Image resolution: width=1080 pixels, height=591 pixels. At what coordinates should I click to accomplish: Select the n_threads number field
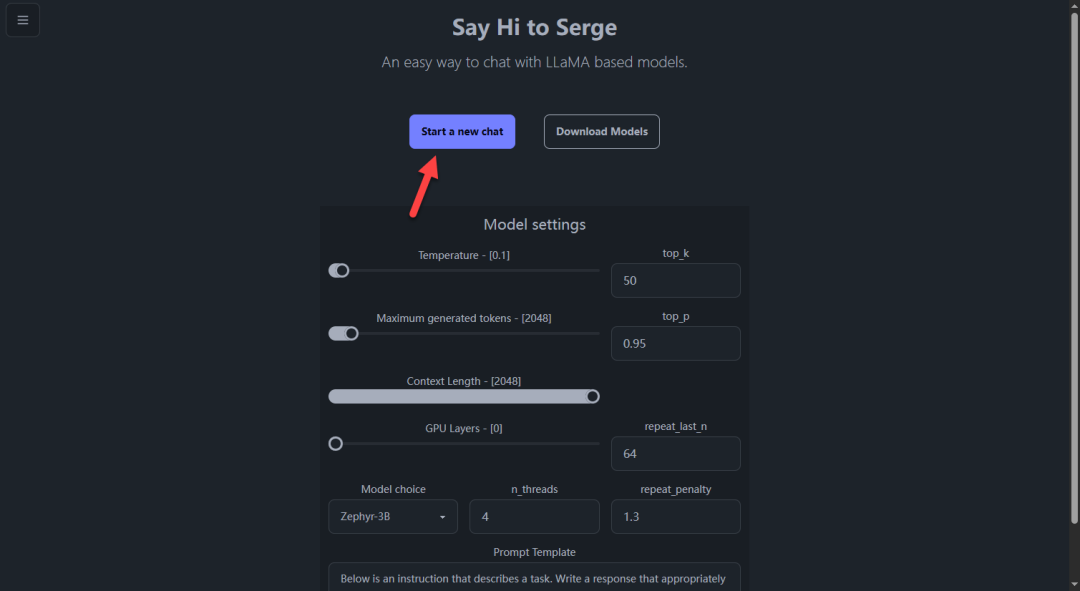[x=534, y=517]
